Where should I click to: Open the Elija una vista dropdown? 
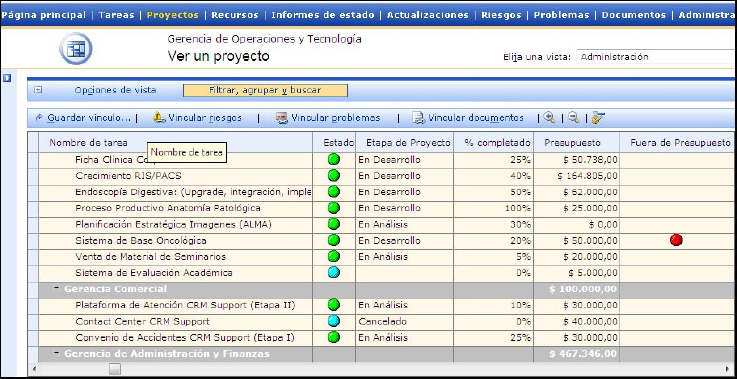click(656, 57)
